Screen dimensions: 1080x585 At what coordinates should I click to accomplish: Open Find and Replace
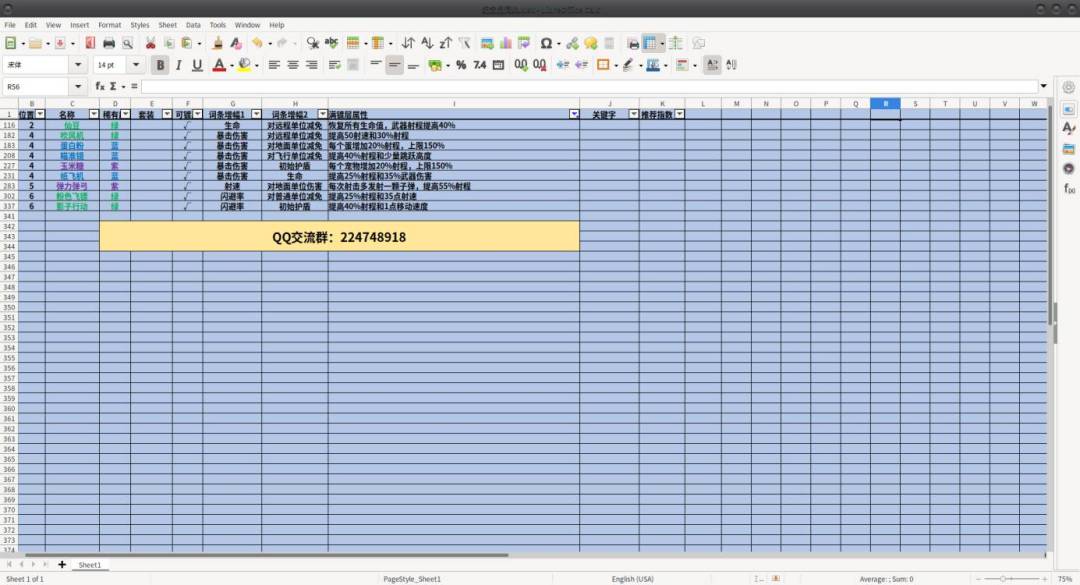tap(313, 43)
